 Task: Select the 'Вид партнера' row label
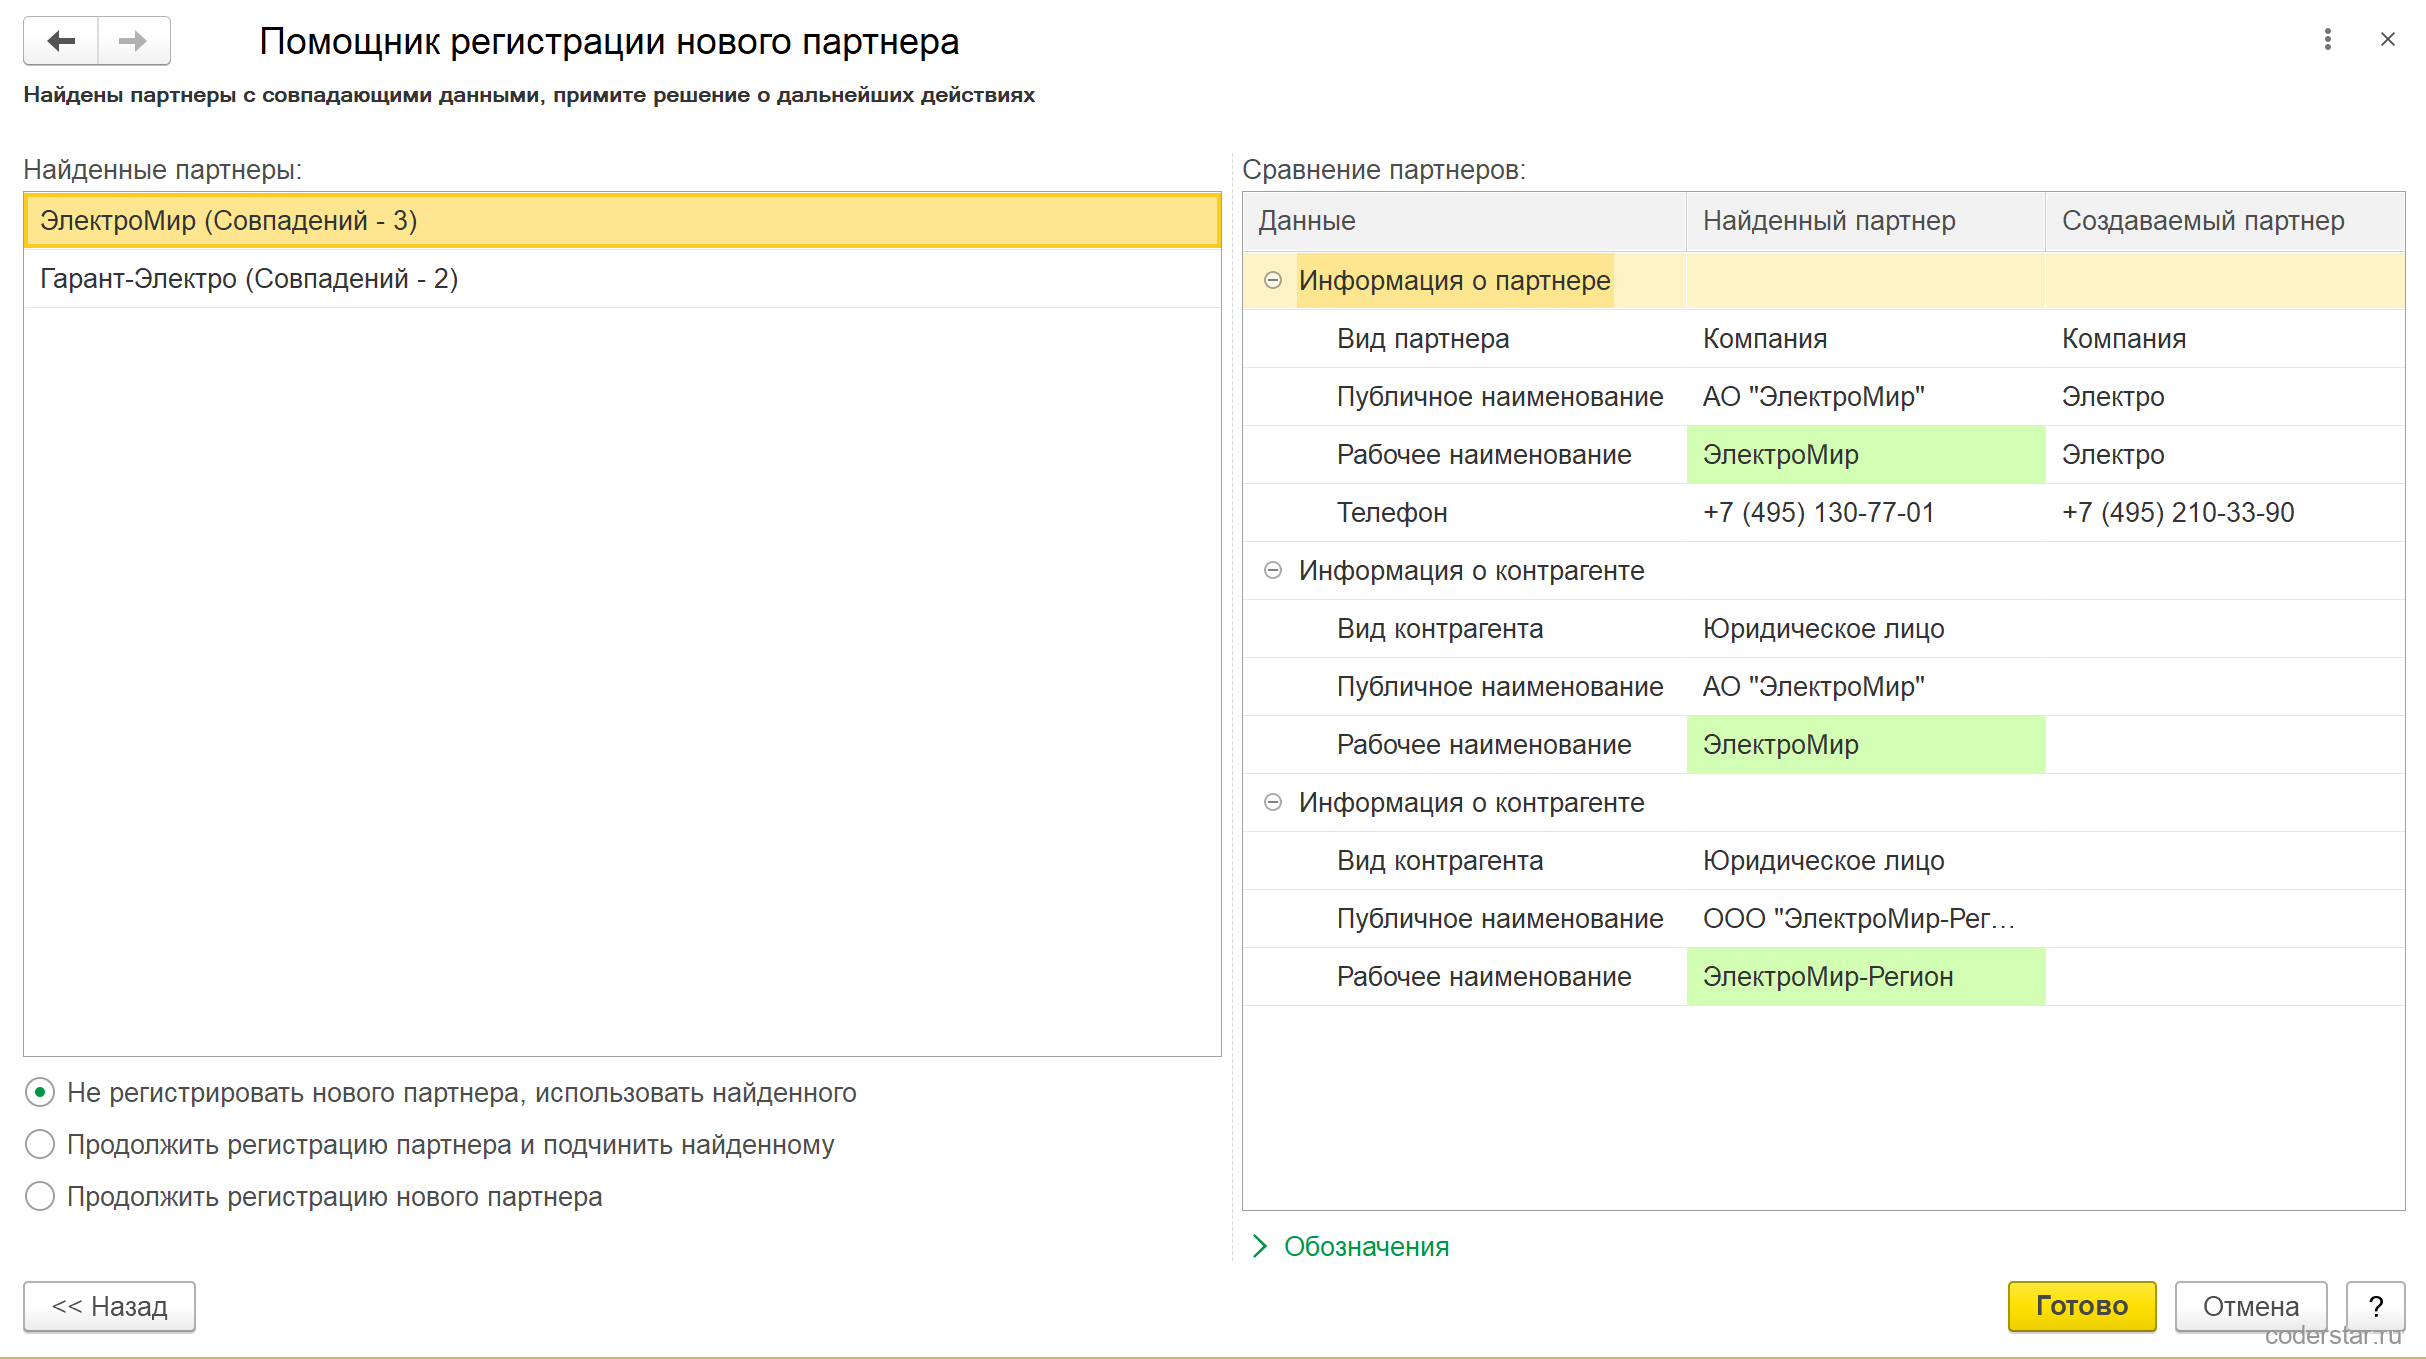pyautogui.click(x=1423, y=338)
